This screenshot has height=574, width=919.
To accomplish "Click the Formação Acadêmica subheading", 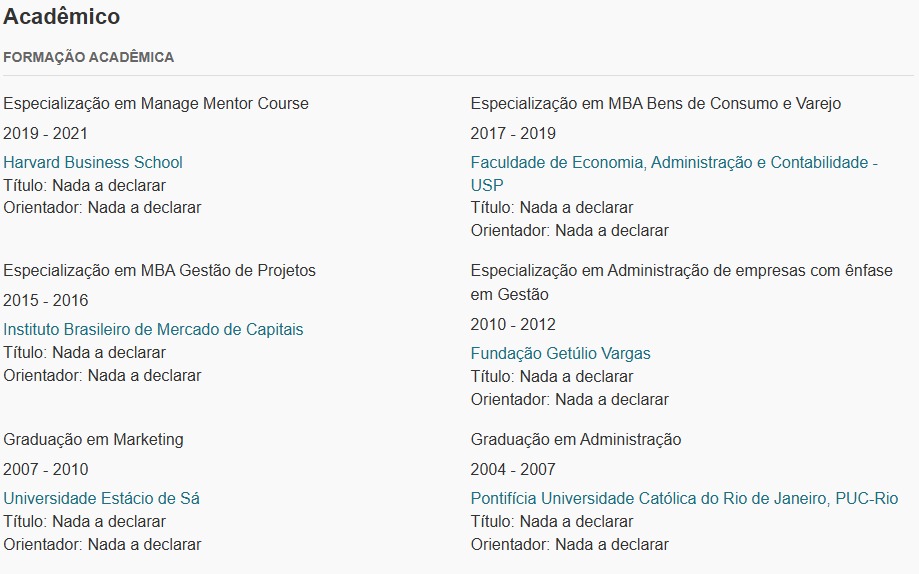I will [x=89, y=57].
